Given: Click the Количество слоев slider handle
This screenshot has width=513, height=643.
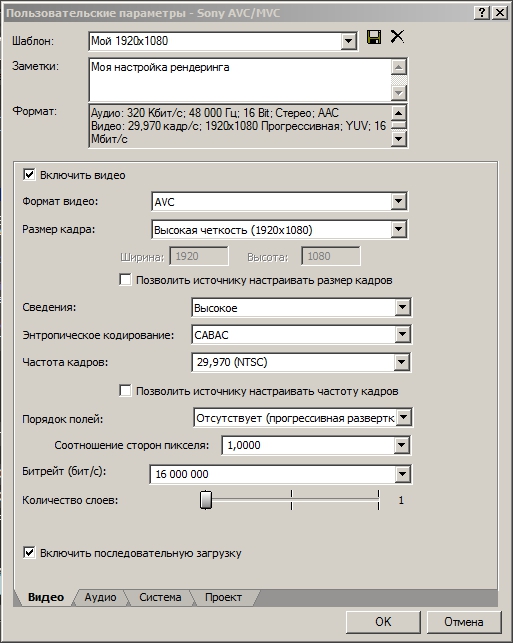Looking at the screenshot, I should [x=206, y=500].
